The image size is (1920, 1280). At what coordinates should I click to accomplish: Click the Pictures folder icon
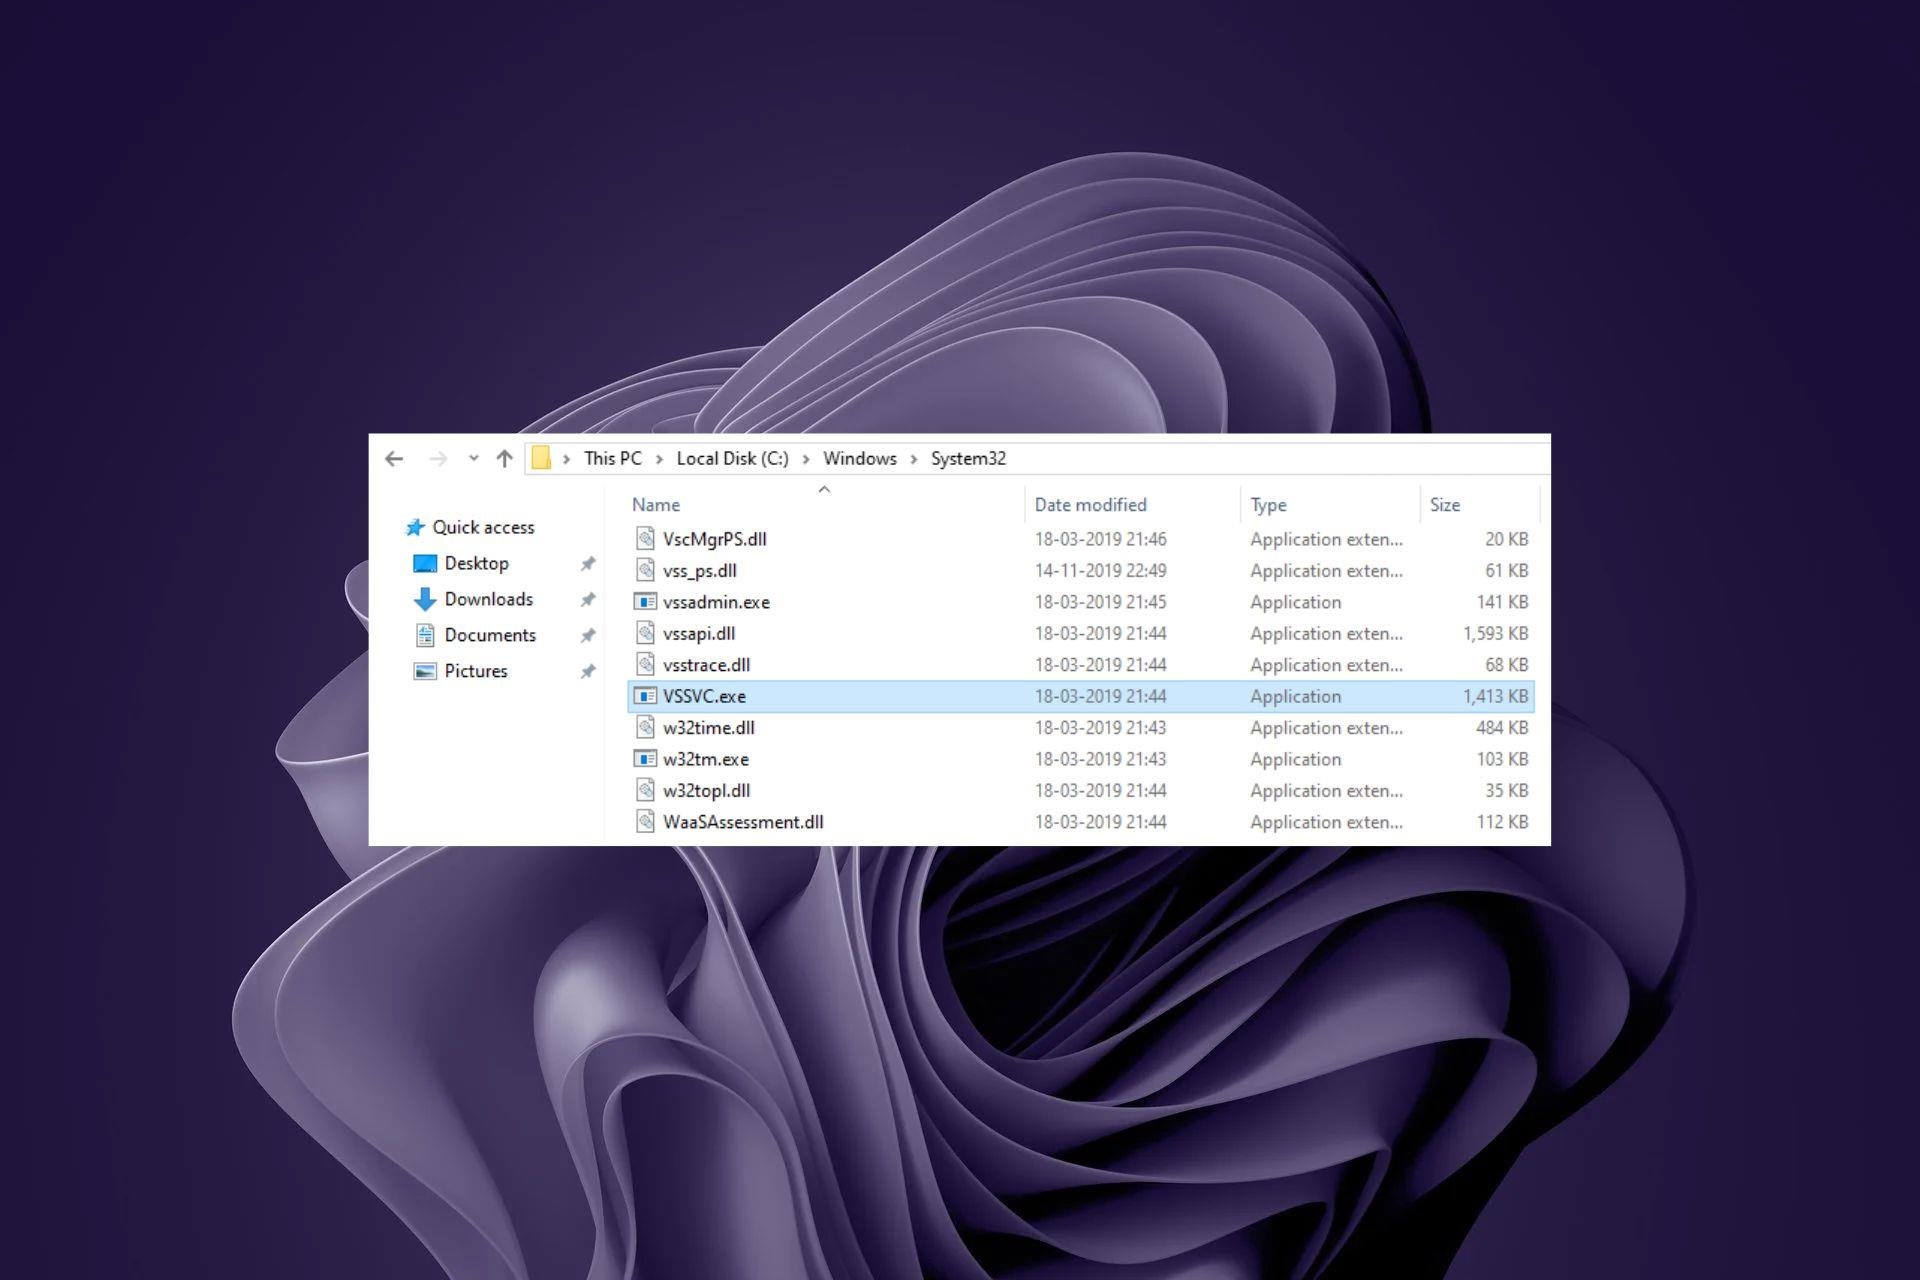[425, 671]
